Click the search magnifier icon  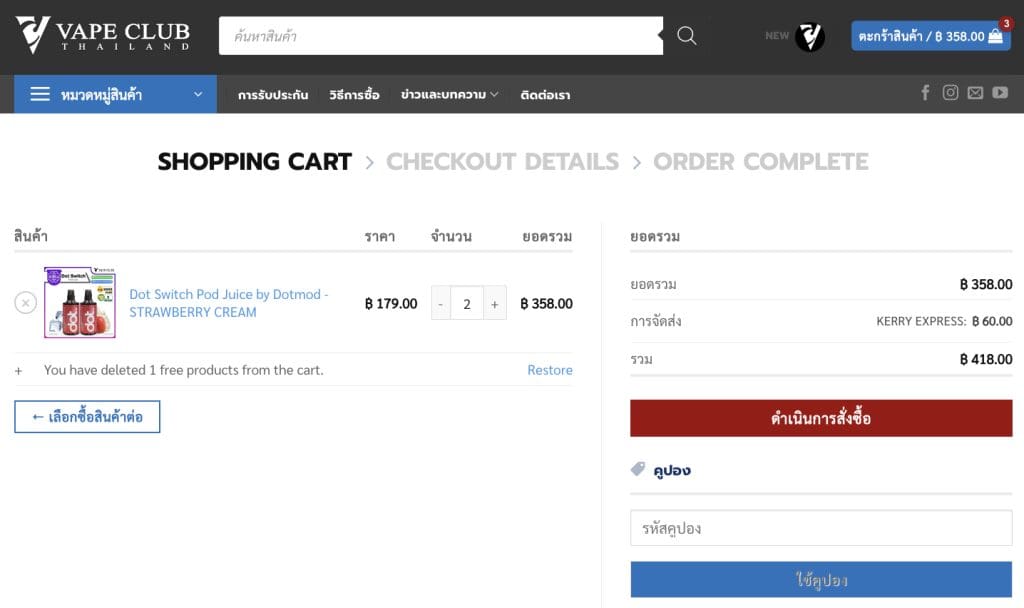687,36
